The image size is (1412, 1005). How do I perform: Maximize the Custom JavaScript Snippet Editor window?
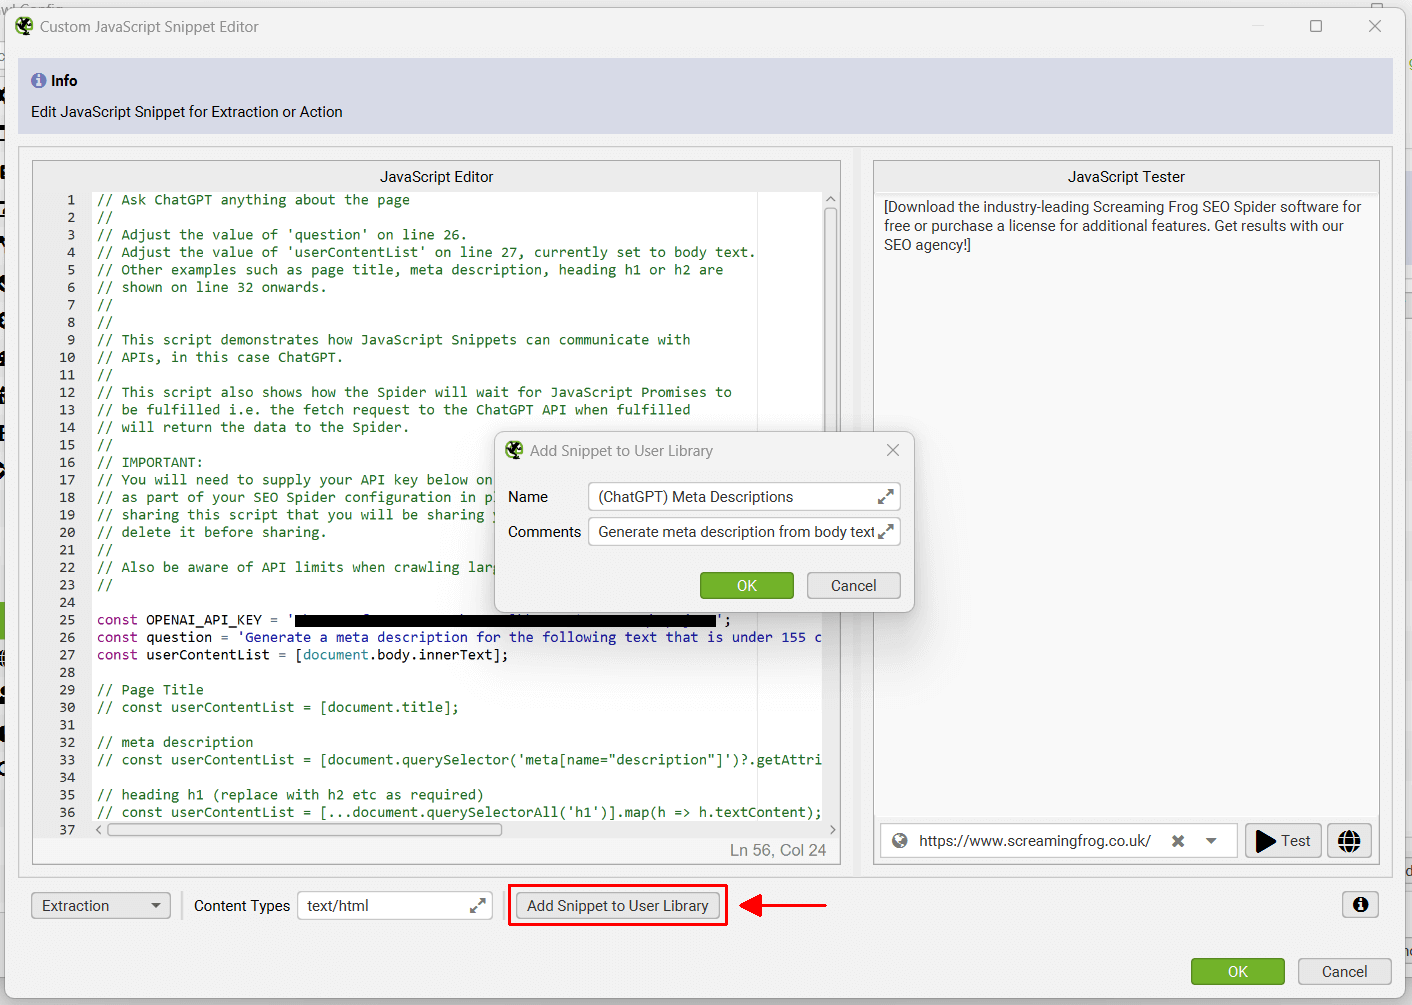tap(1316, 26)
